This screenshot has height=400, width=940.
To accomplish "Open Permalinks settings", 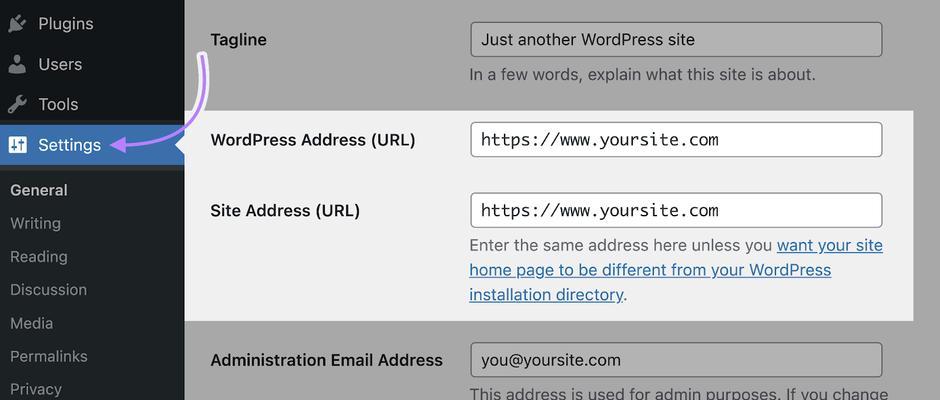I will coord(49,356).
